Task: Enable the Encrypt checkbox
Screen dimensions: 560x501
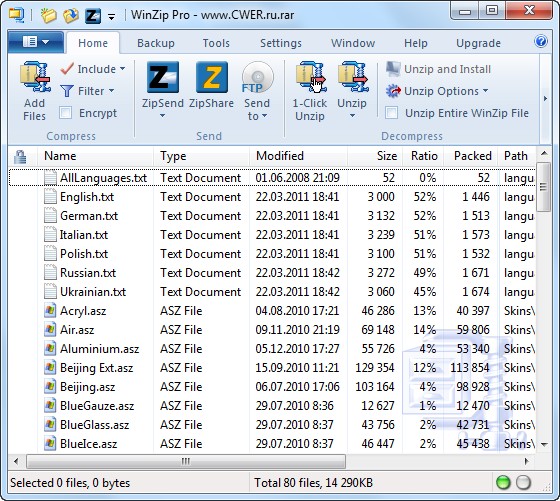Action: click(66, 113)
